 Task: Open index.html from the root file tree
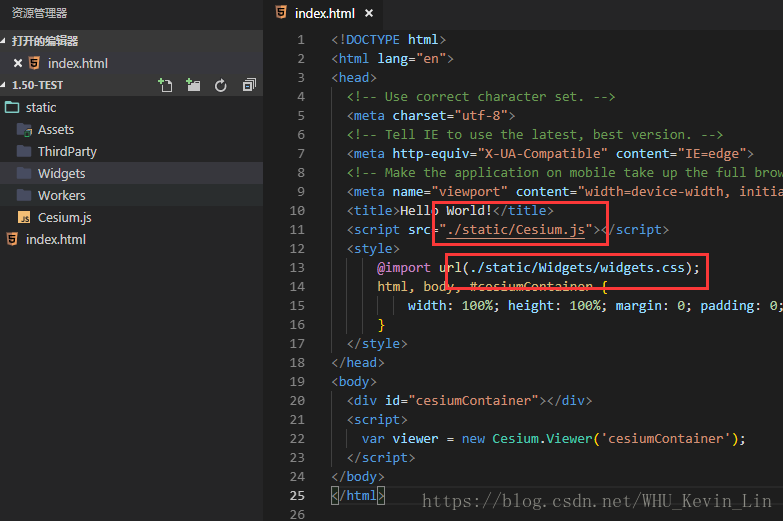coord(55,239)
